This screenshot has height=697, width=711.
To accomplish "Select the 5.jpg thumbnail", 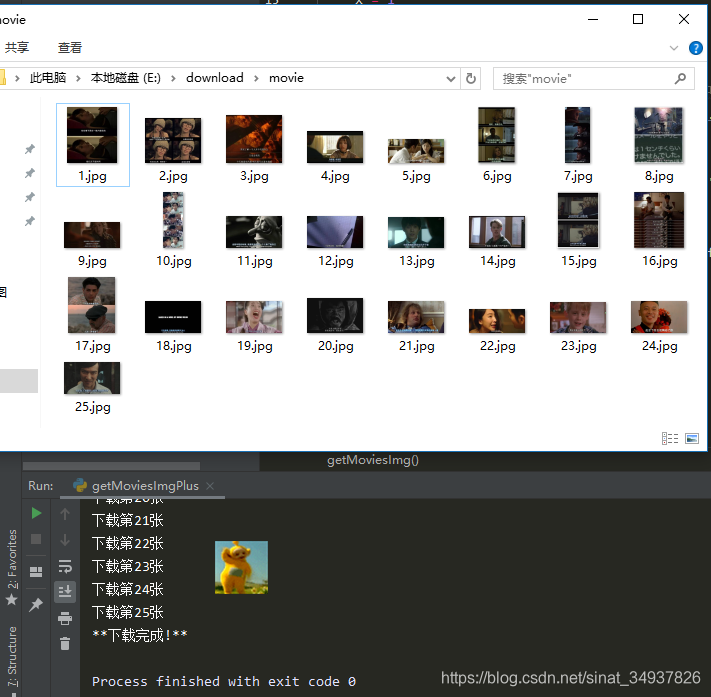I will (x=416, y=151).
